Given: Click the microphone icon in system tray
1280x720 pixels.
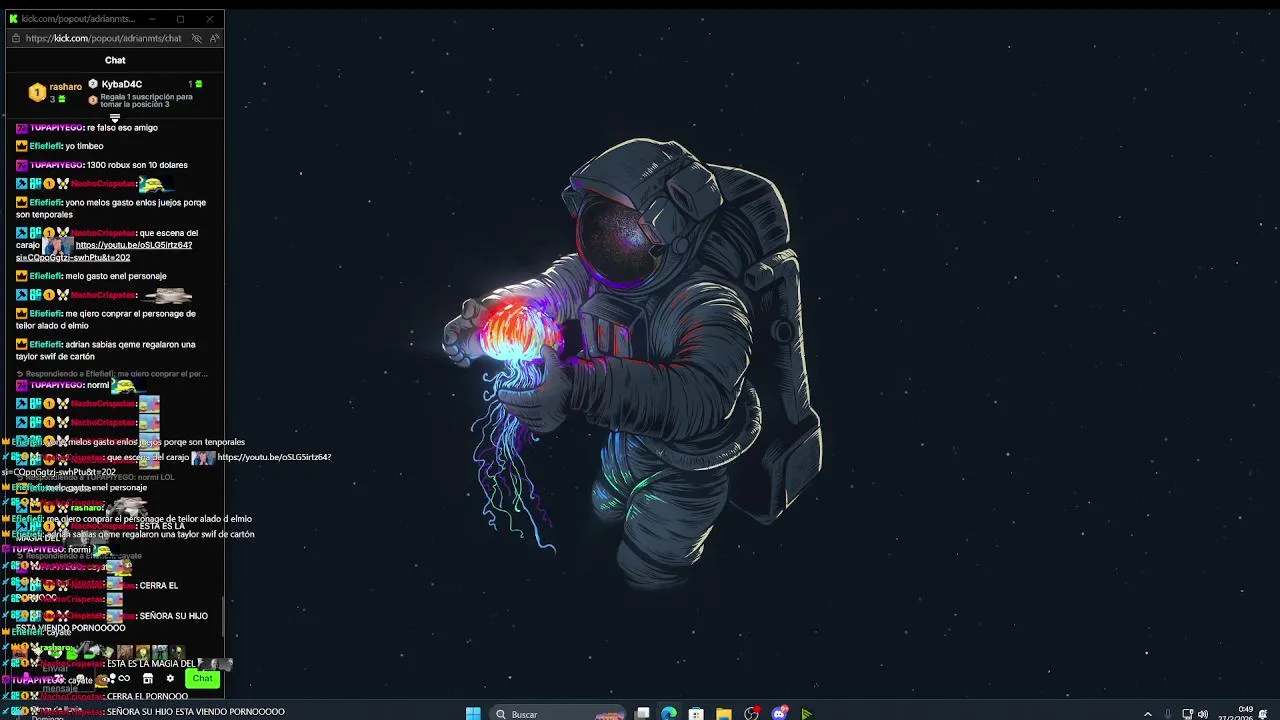Looking at the screenshot, I should click(x=1167, y=714).
